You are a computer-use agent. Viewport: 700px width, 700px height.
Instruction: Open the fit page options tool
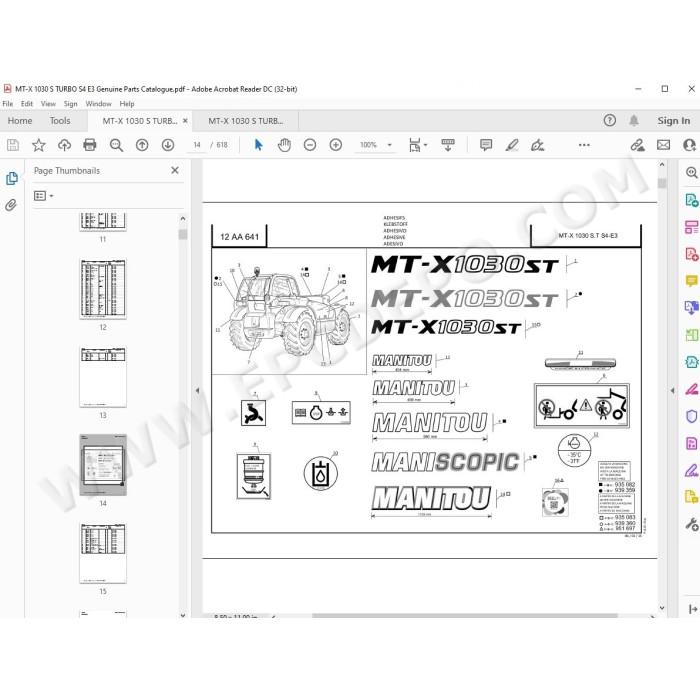[x=418, y=145]
